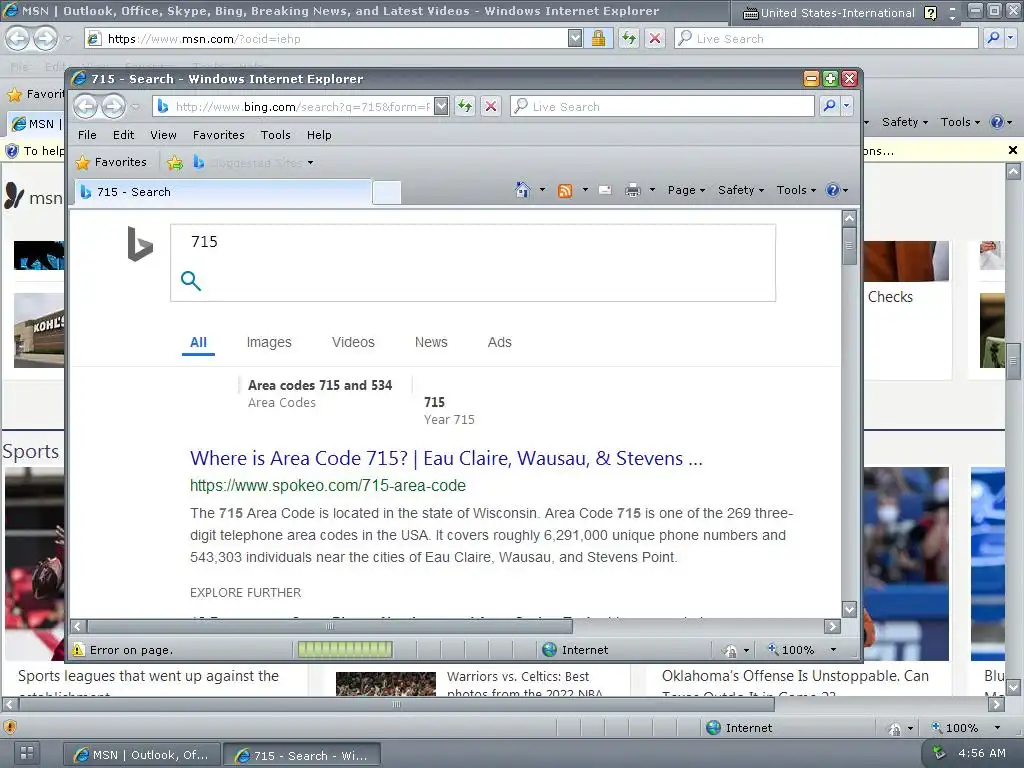
Task: Click Stop red X in MSN window
Action: point(654,39)
